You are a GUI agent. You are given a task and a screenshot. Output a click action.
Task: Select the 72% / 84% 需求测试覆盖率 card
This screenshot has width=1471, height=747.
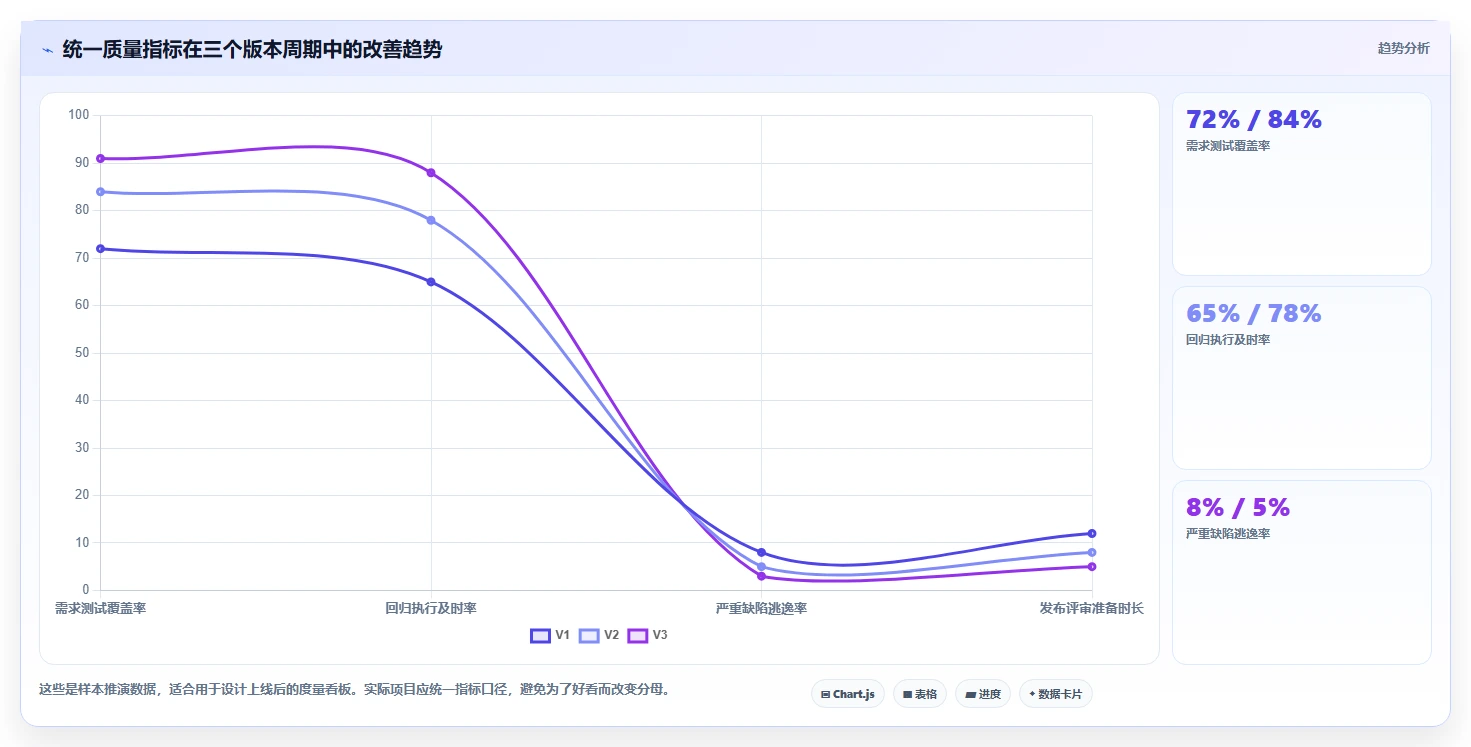(1301, 184)
